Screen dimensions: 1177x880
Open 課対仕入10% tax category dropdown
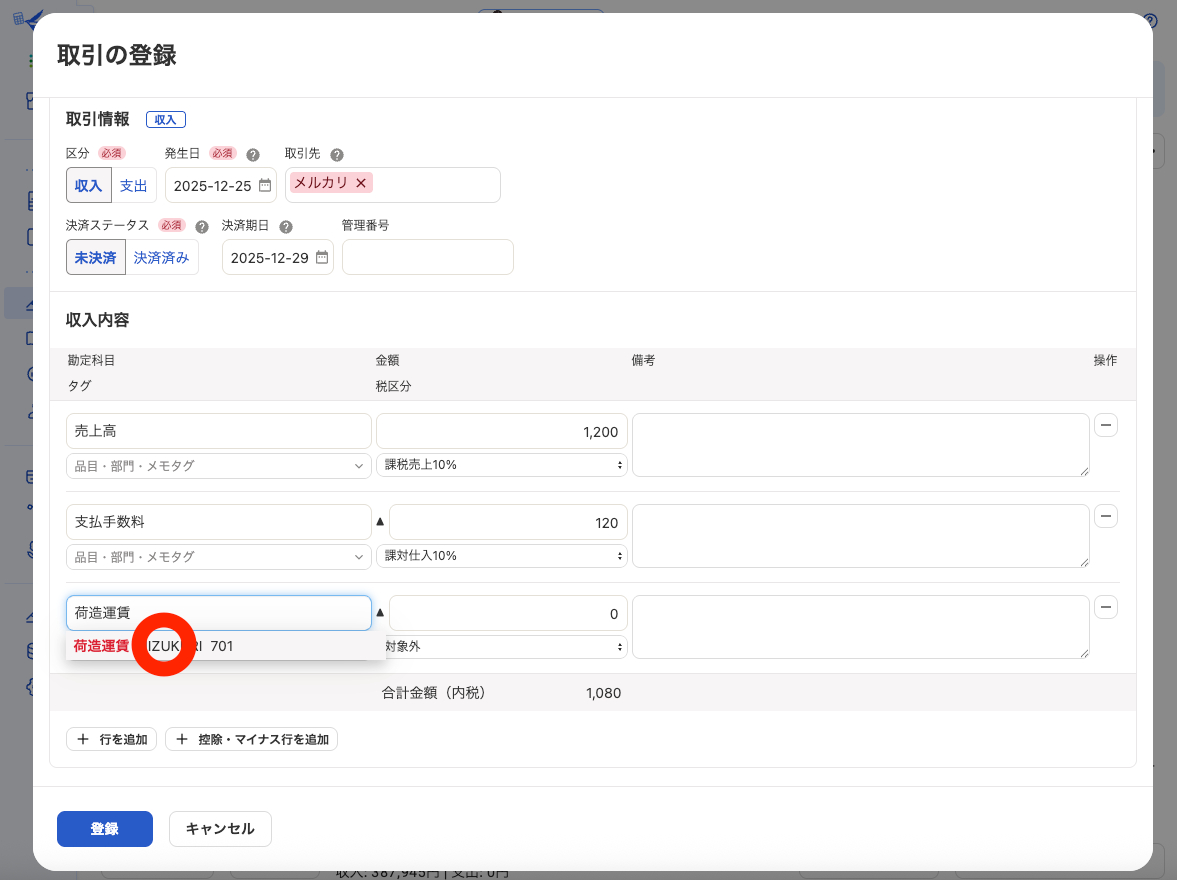(501, 556)
